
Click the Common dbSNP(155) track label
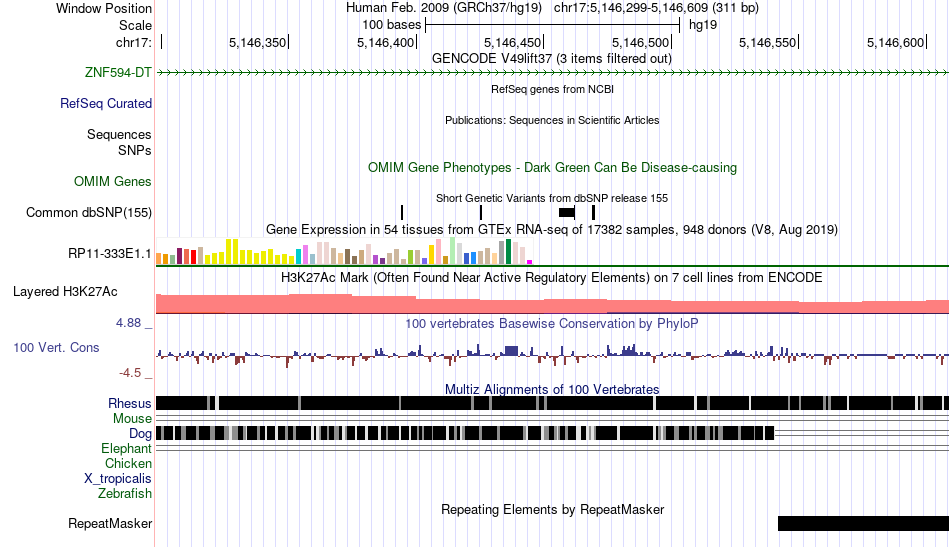tap(89, 213)
